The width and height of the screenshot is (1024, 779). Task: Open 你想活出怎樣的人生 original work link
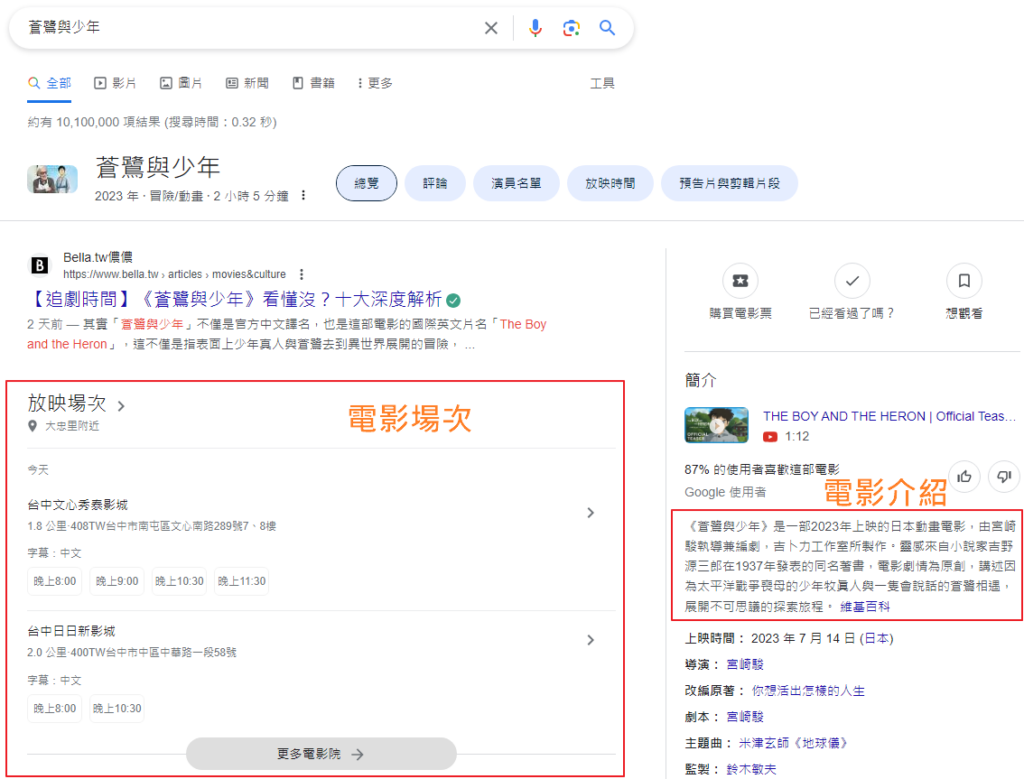tap(808, 691)
